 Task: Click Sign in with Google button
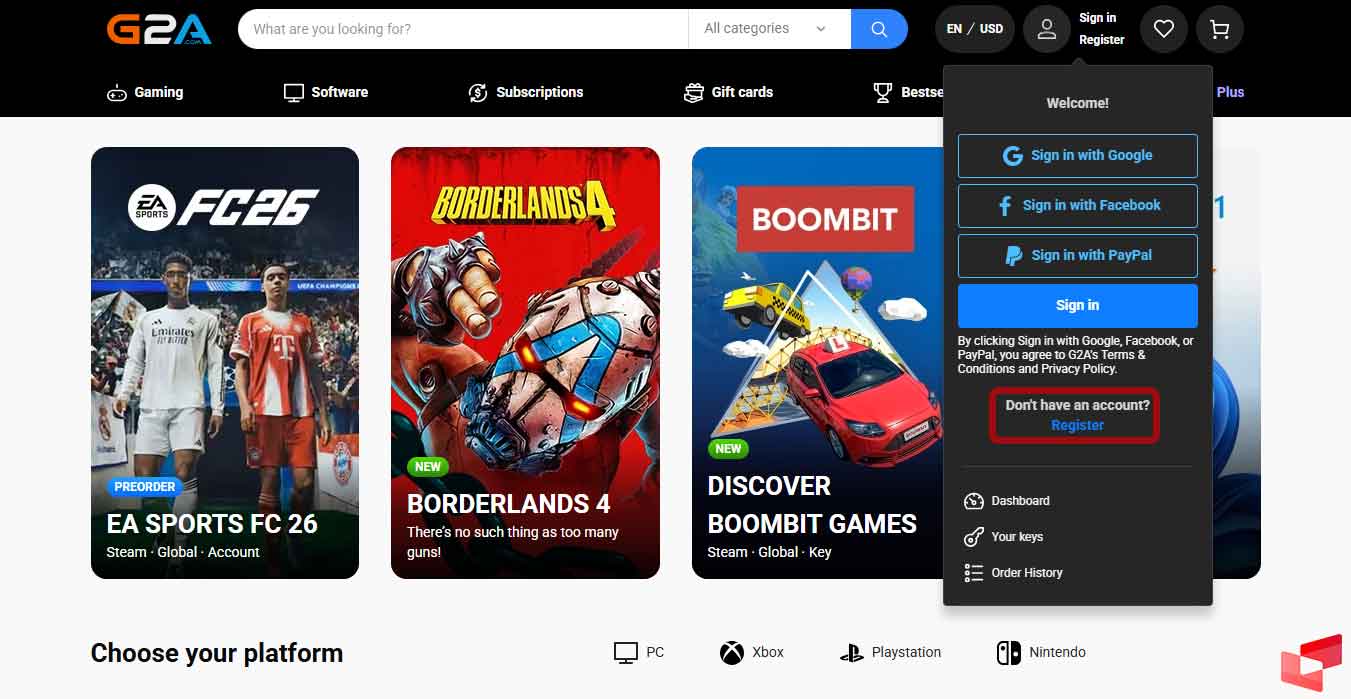[1077, 156]
